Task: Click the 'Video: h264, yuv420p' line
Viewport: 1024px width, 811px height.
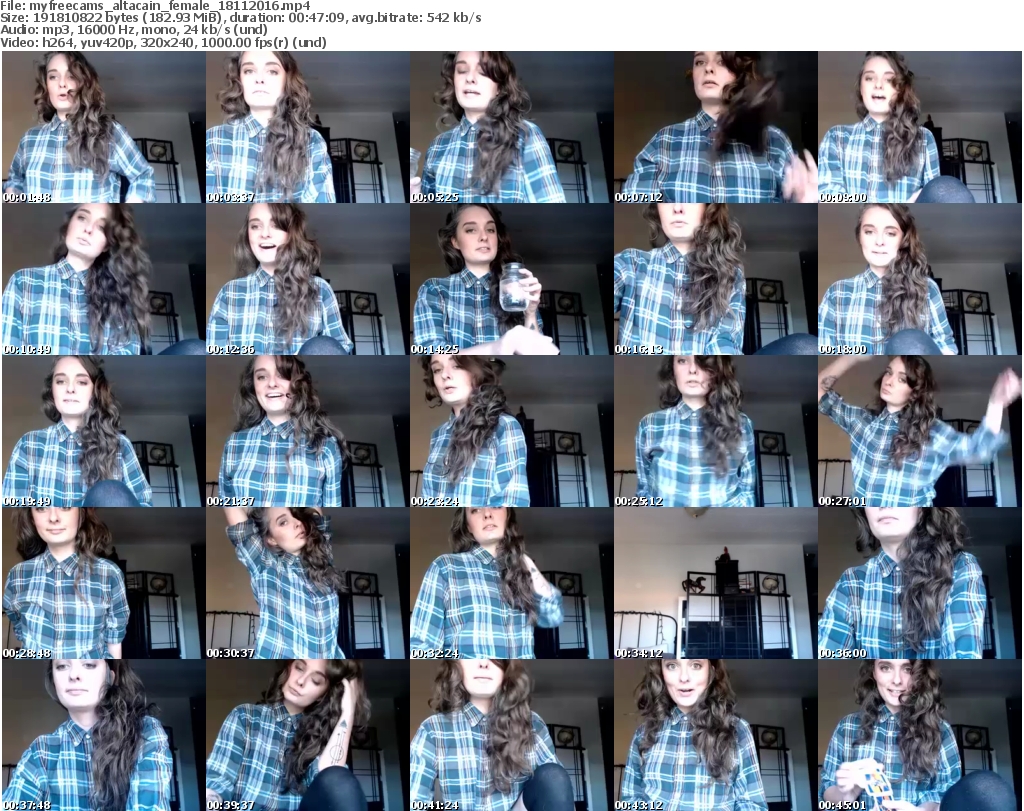Action: 163,42
